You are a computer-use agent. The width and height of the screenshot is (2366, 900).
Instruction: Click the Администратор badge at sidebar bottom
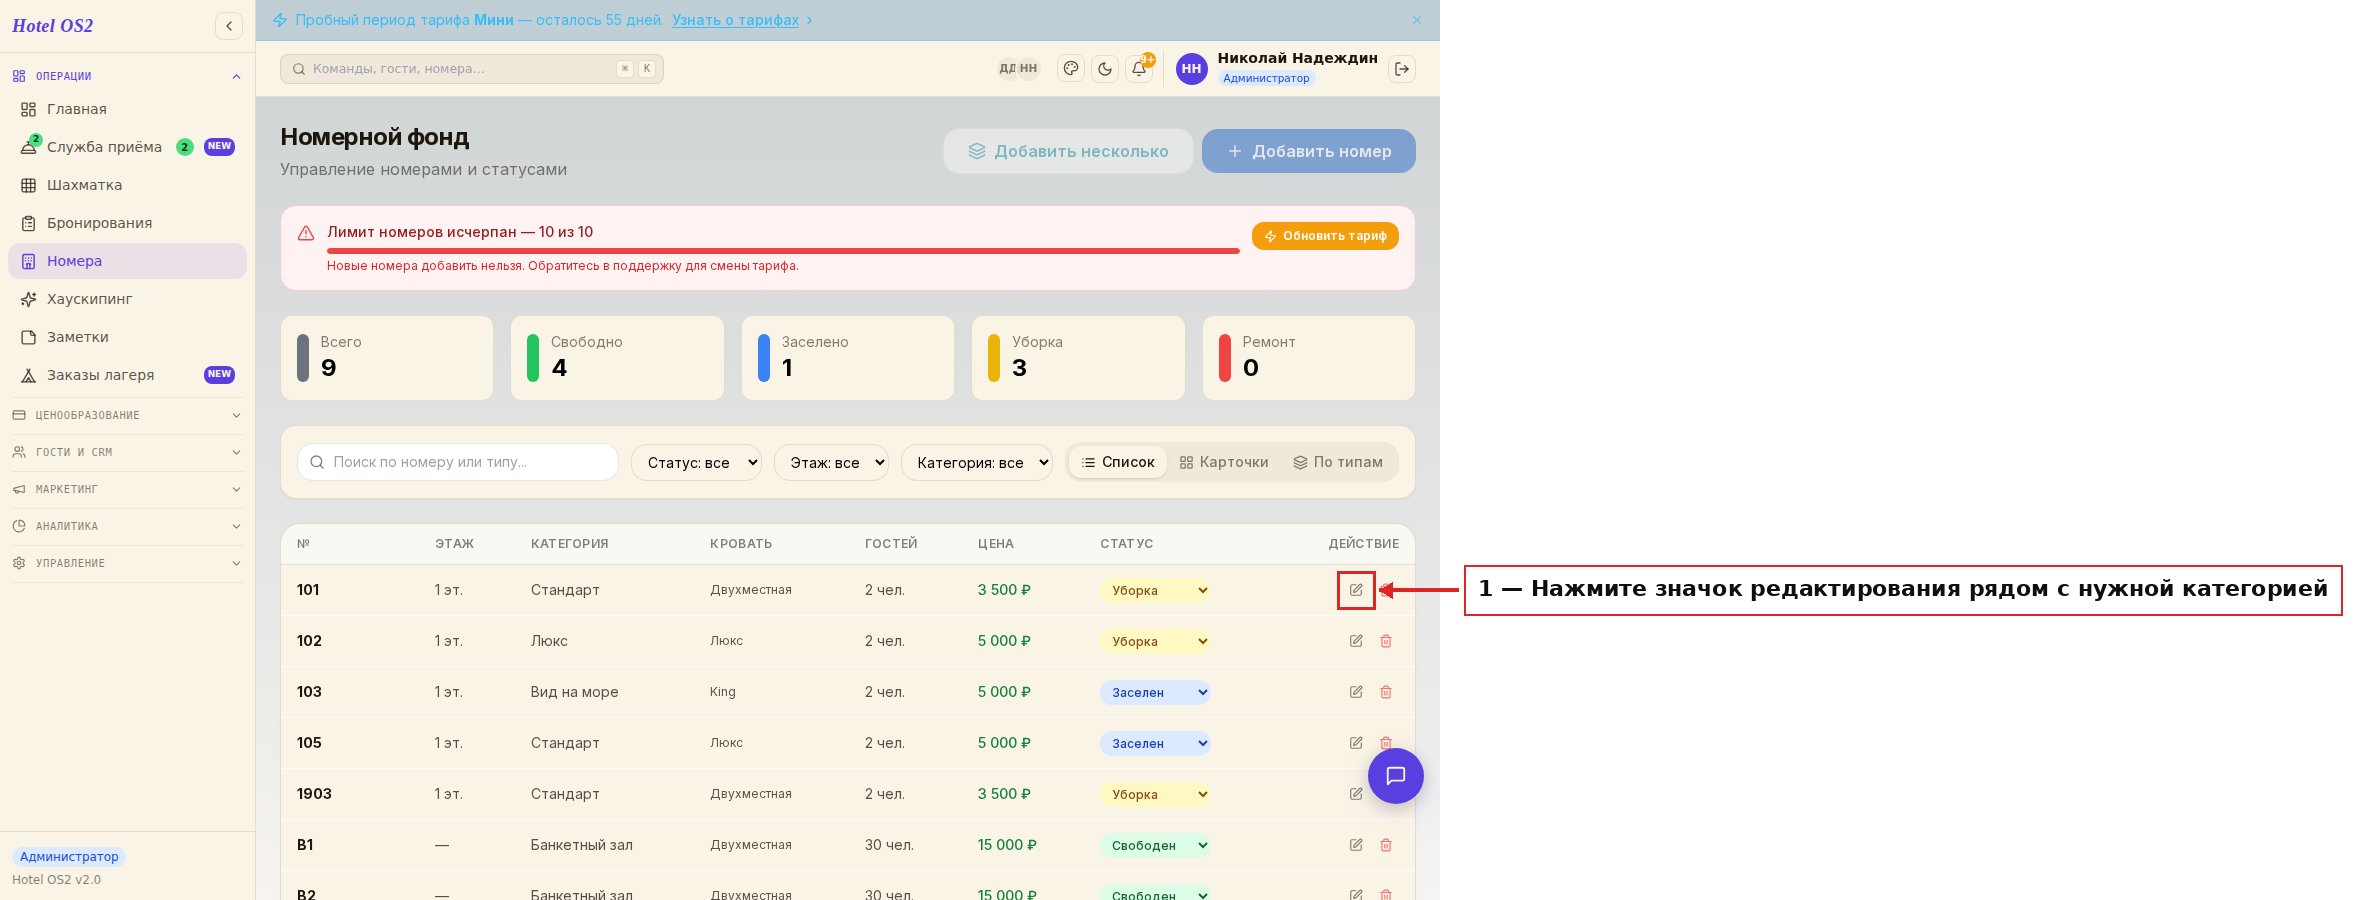[x=69, y=857]
